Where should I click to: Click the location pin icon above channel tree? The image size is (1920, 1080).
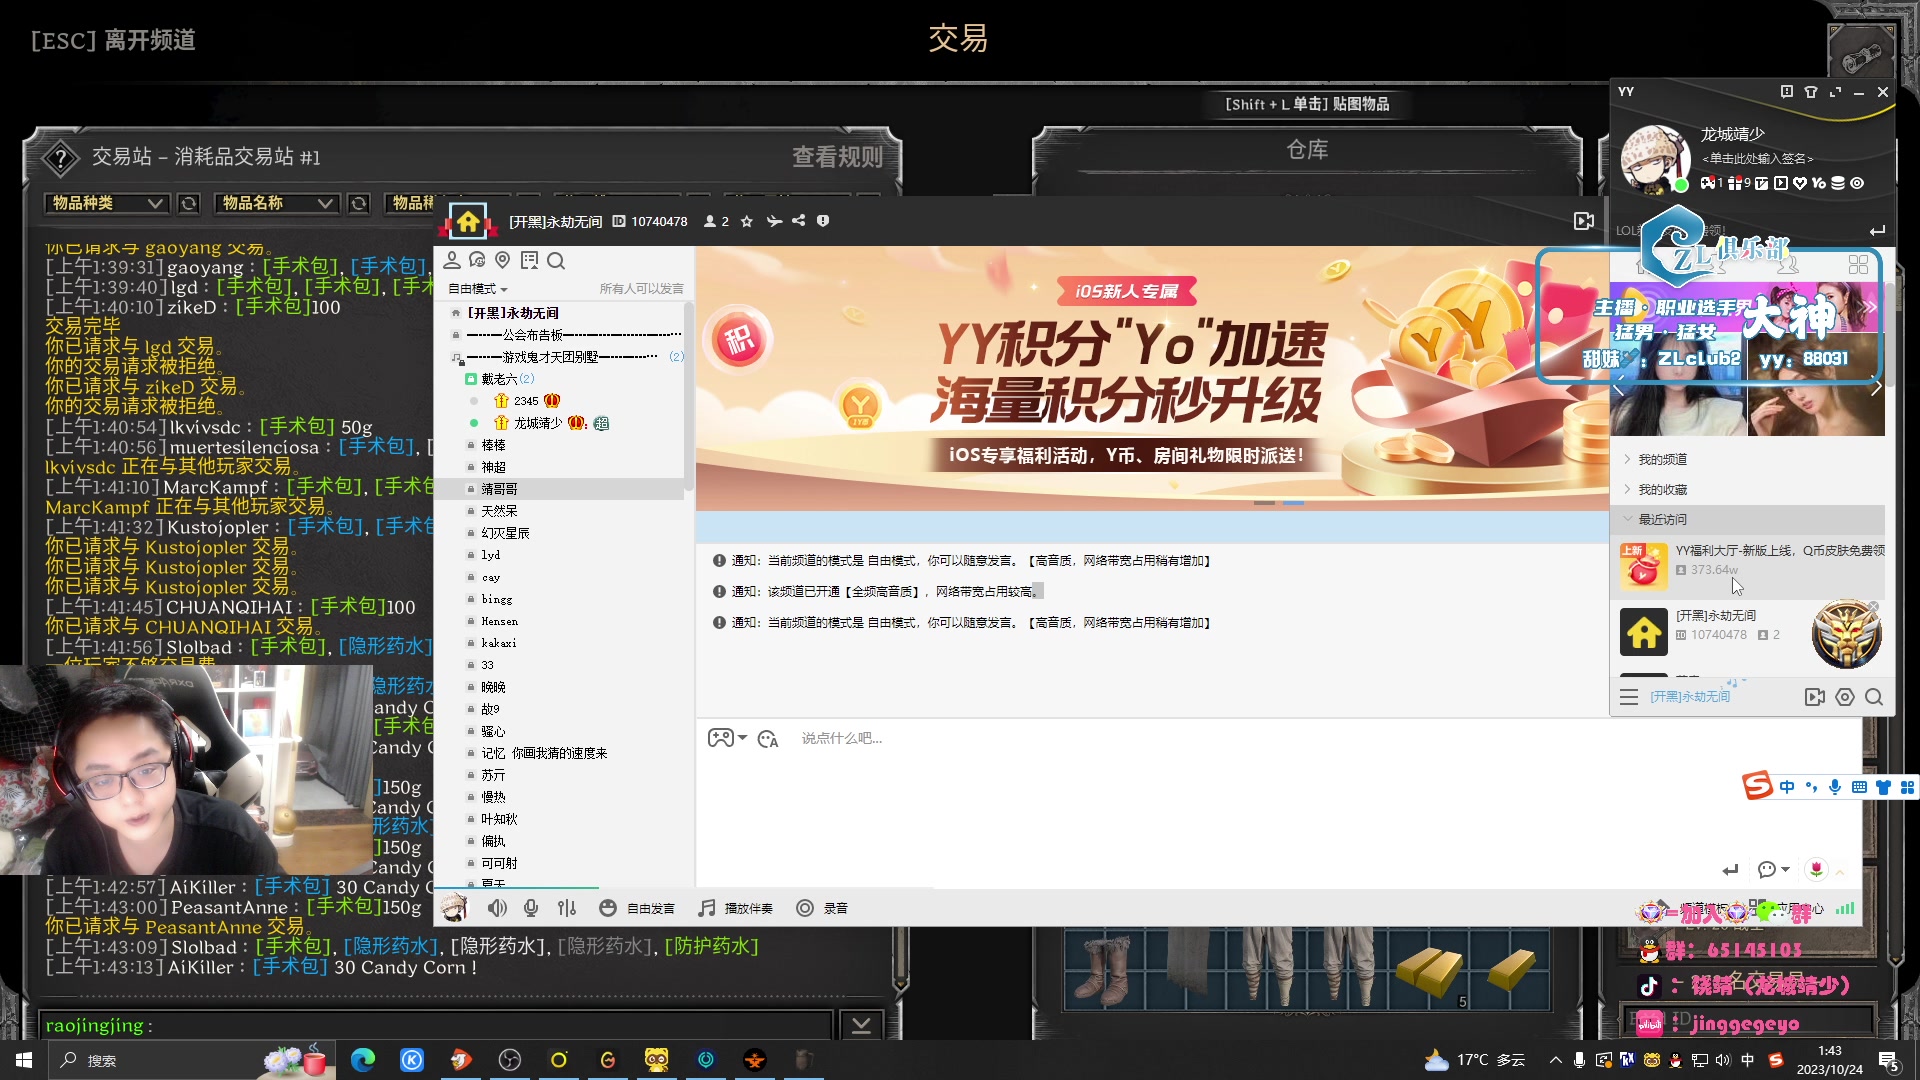pos(503,260)
